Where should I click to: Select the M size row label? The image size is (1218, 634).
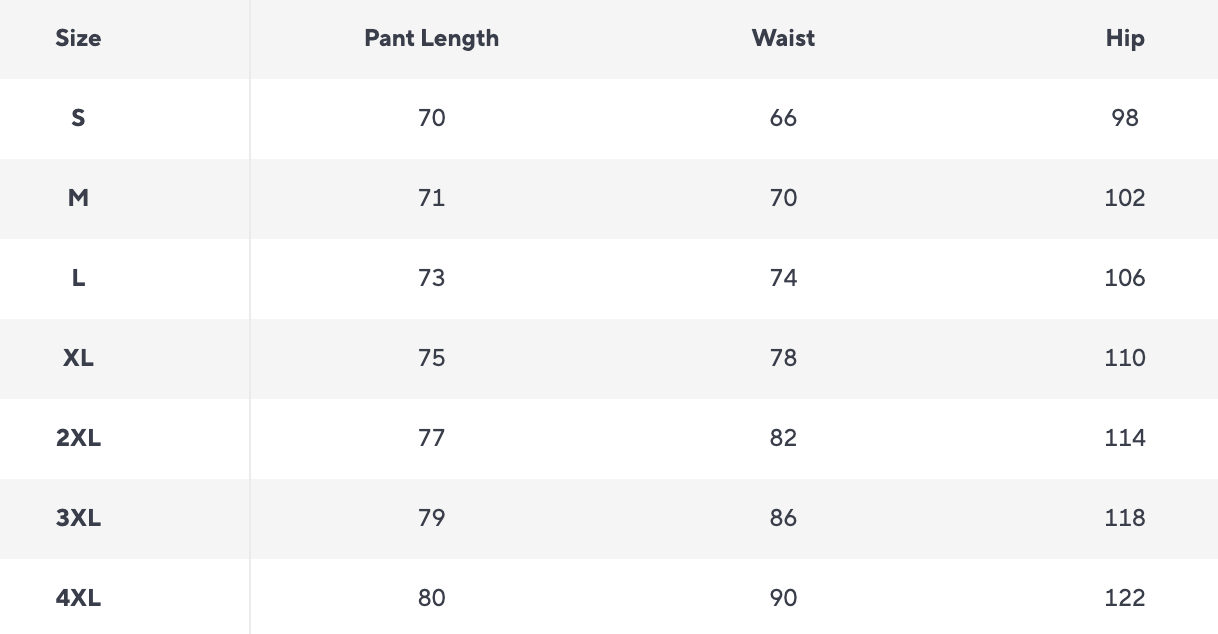coord(78,198)
